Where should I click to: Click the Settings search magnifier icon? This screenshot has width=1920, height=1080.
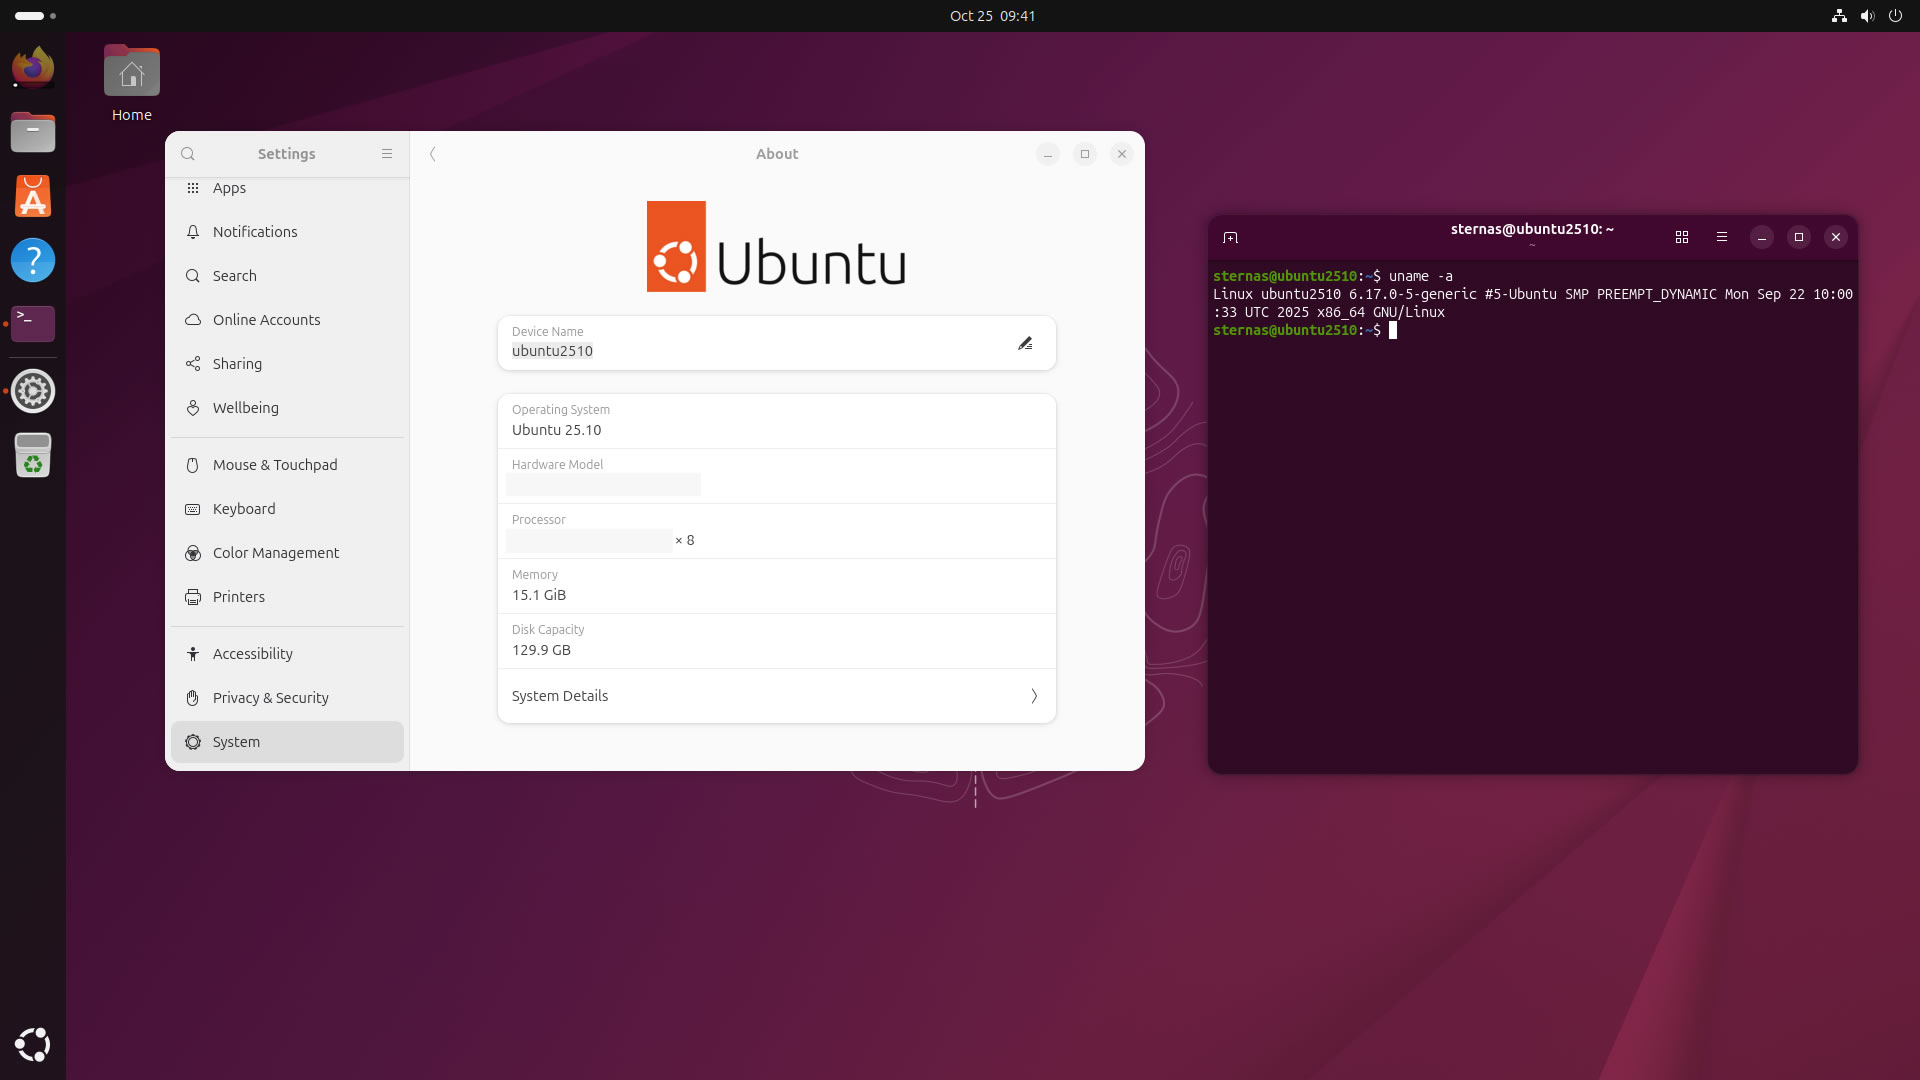(x=188, y=154)
